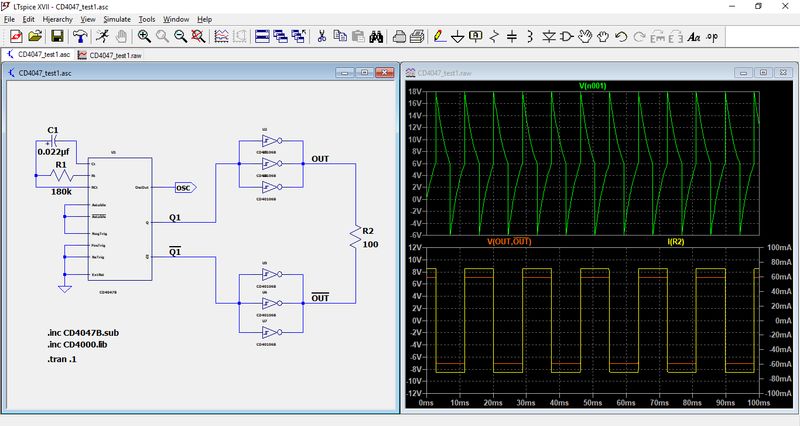Click the I(R2) trace label

tap(676, 241)
